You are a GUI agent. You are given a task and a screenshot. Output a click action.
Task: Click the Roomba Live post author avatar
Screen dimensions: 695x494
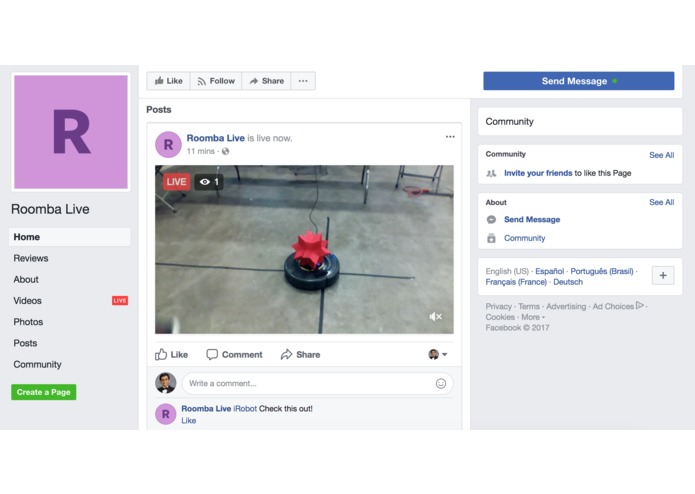click(x=168, y=144)
